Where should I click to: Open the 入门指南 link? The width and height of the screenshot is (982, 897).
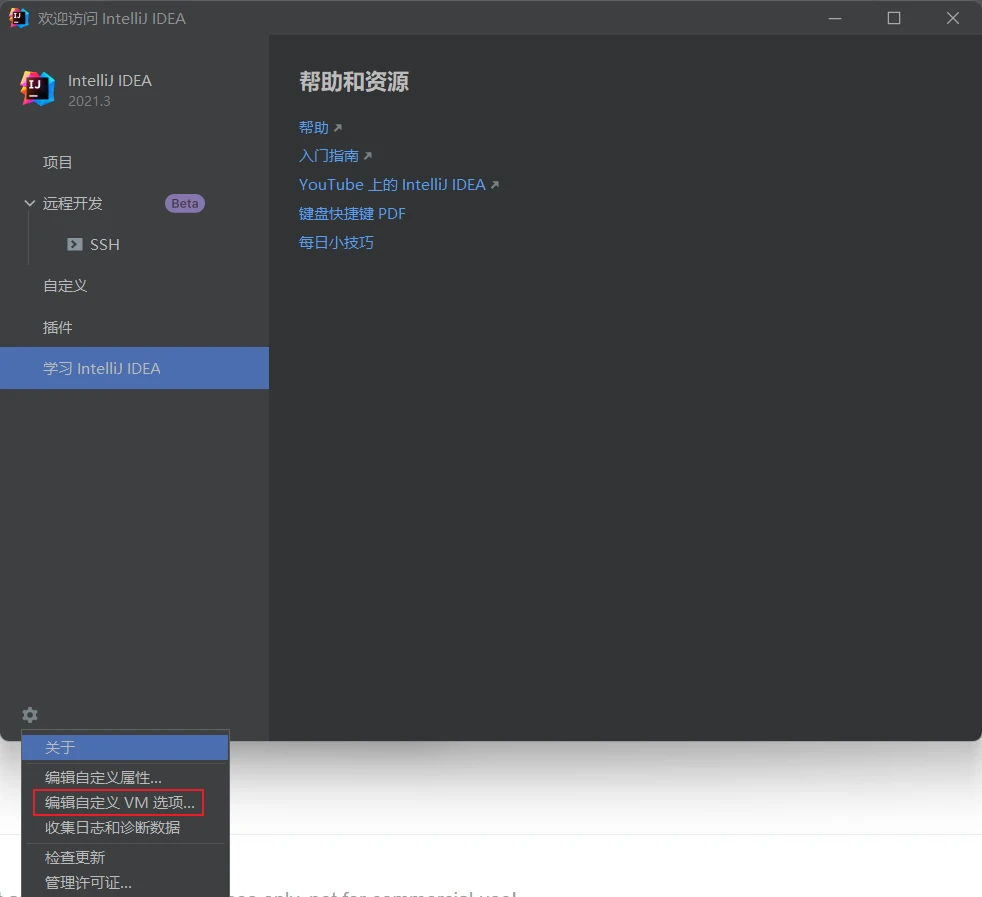click(329, 156)
